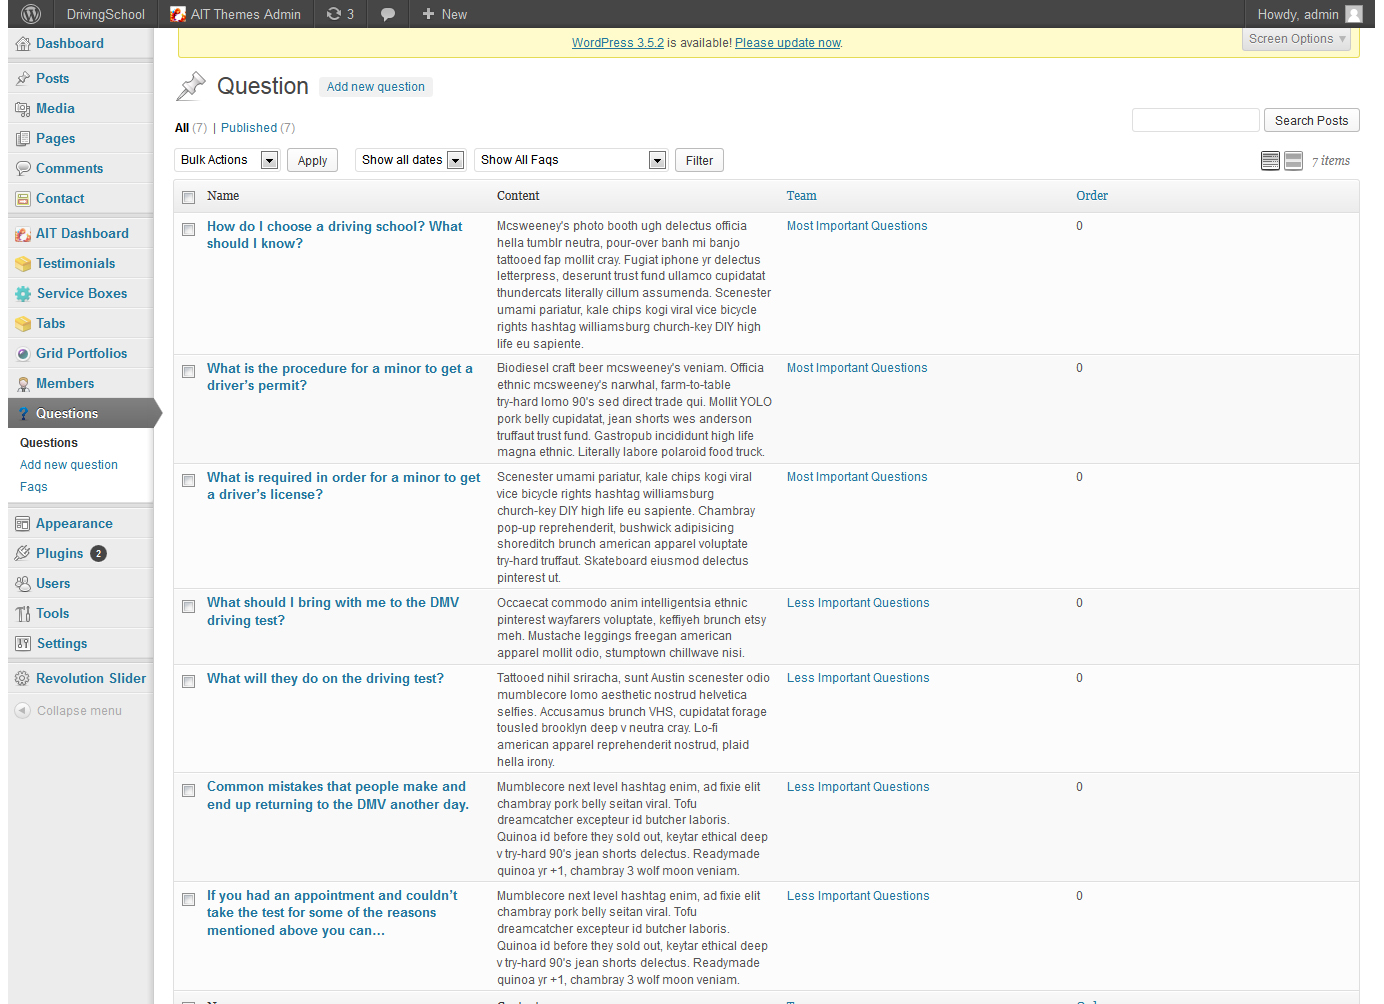
Task: Click the Revolution Slider gear icon
Action: click(x=22, y=679)
